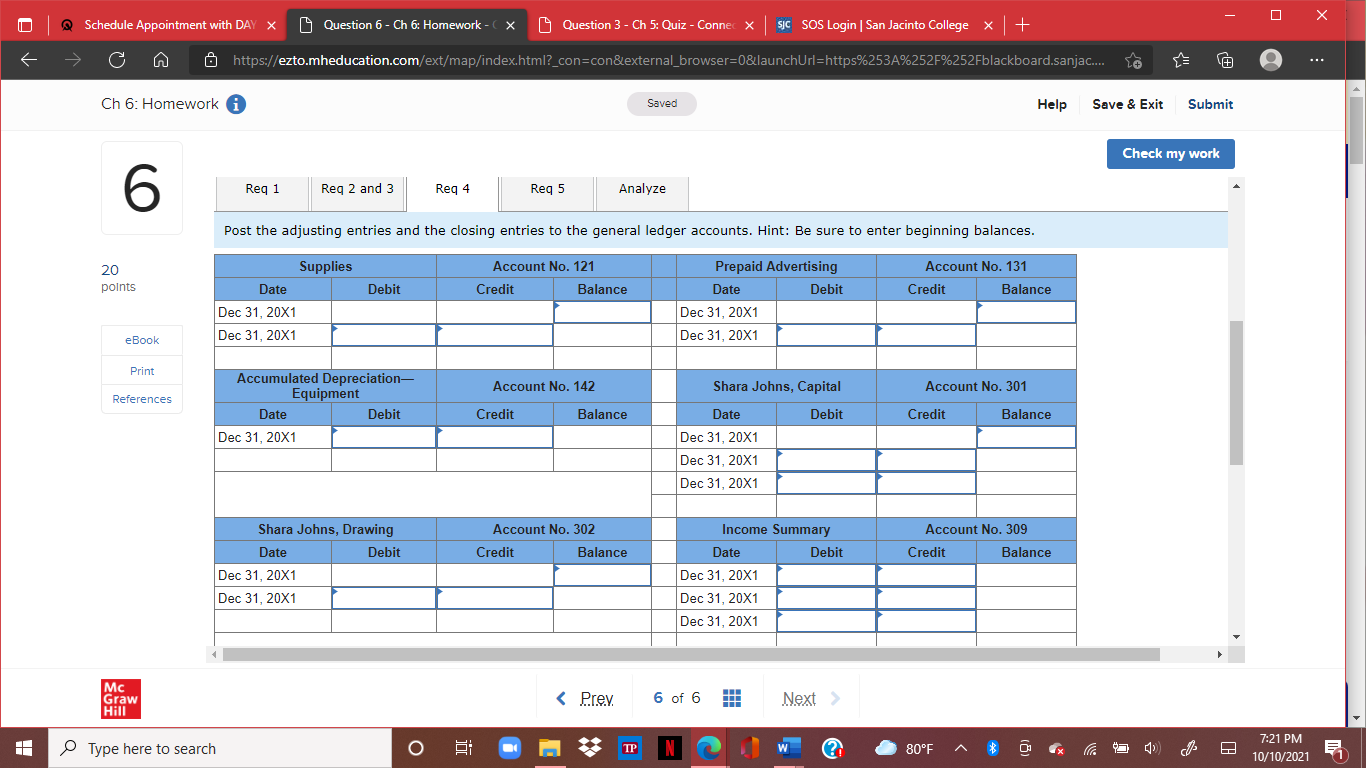Open File Explorer from the taskbar
1366x768 pixels.
pos(550,748)
